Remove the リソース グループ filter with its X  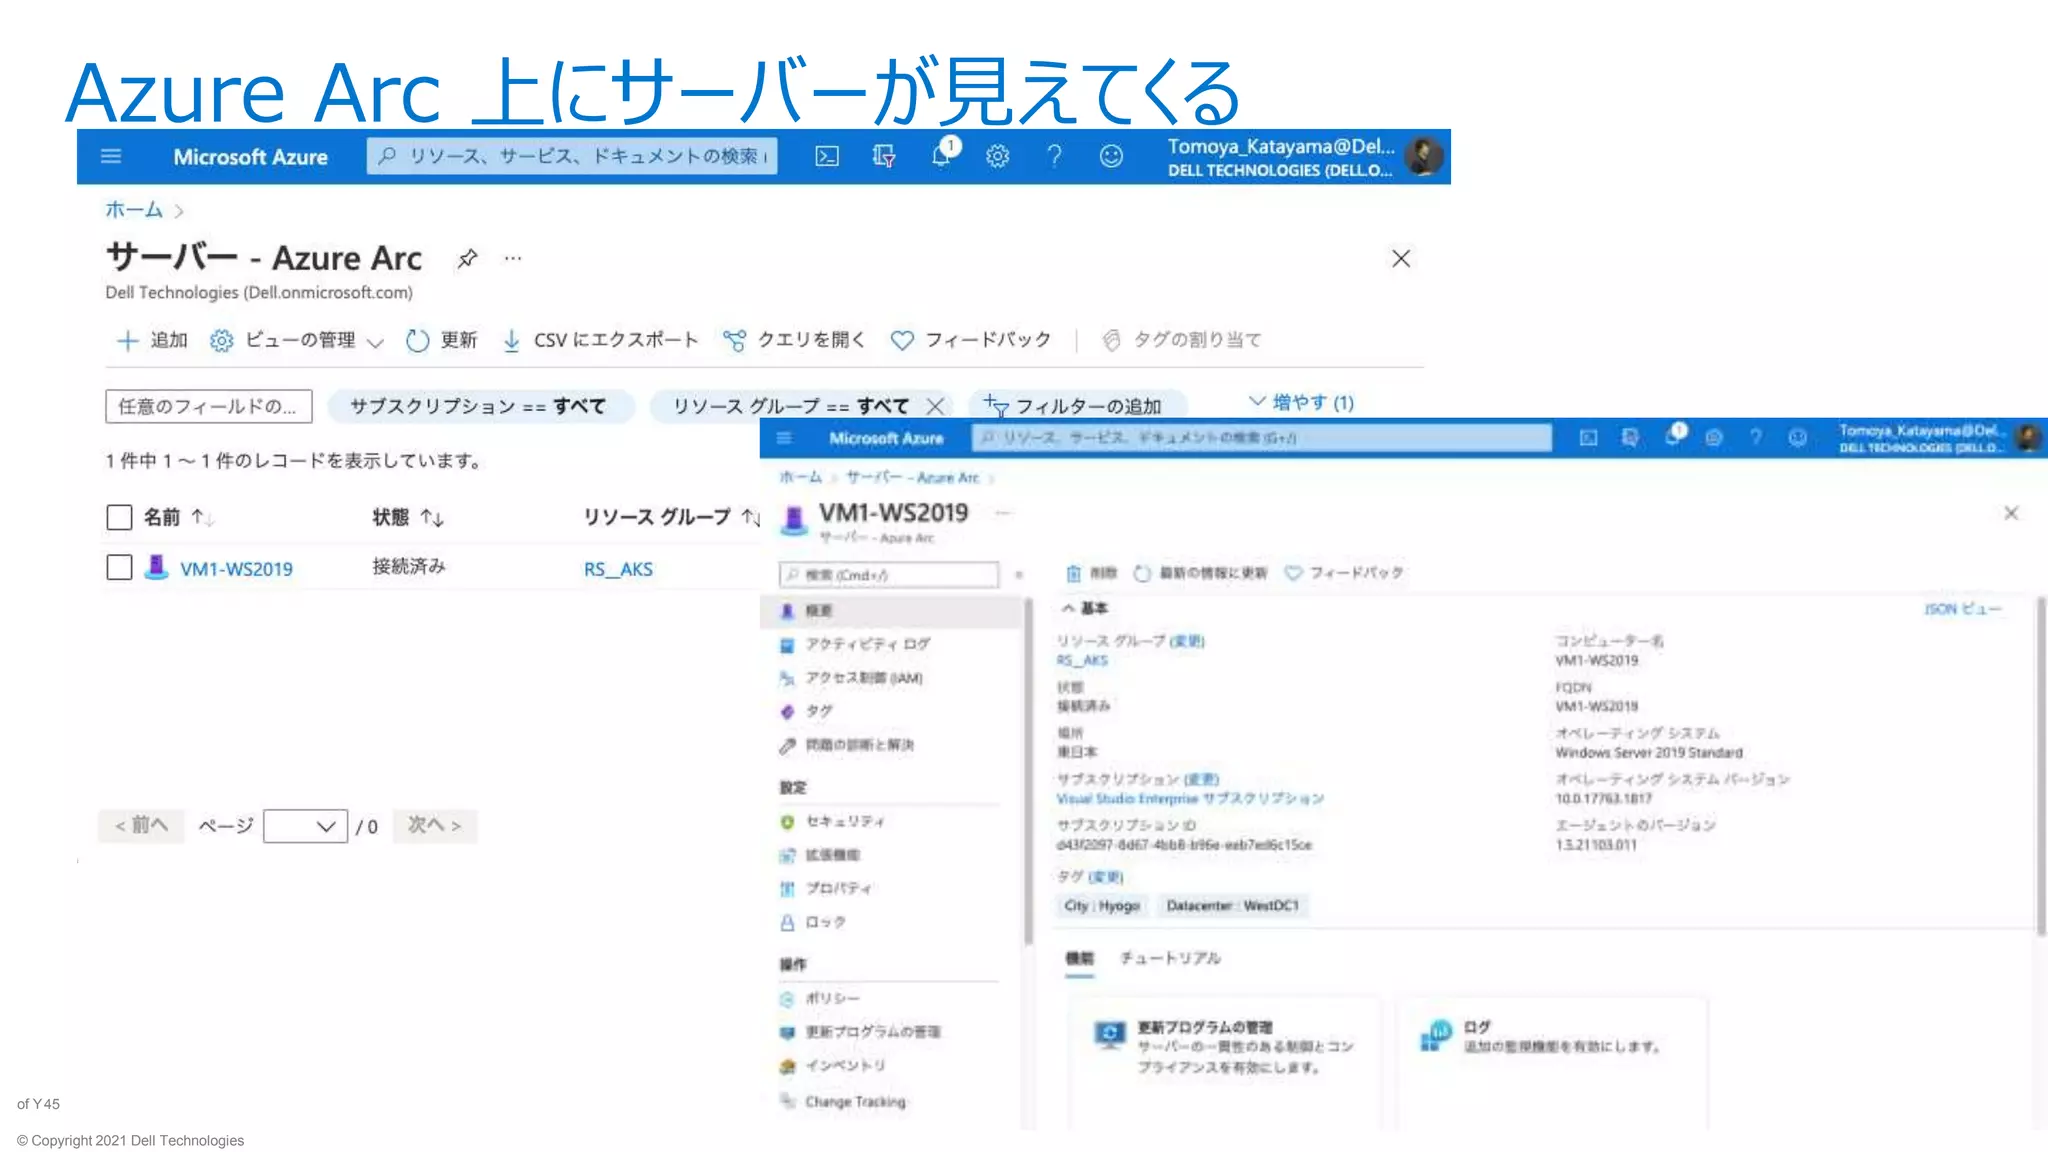pyautogui.click(x=935, y=406)
